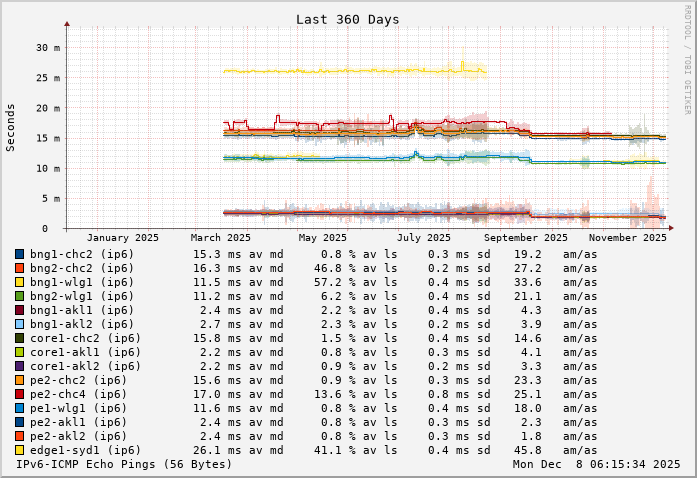Click the bng1-chc2 legend color swatch
Viewport: 697px width, 478px height.
click(x=19, y=254)
